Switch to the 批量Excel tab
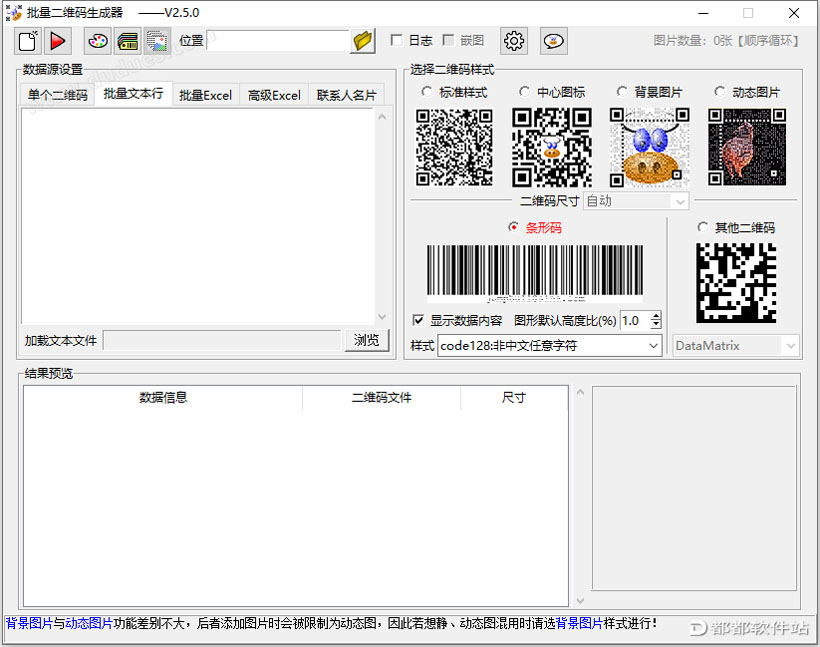This screenshot has width=820, height=647. [x=206, y=95]
